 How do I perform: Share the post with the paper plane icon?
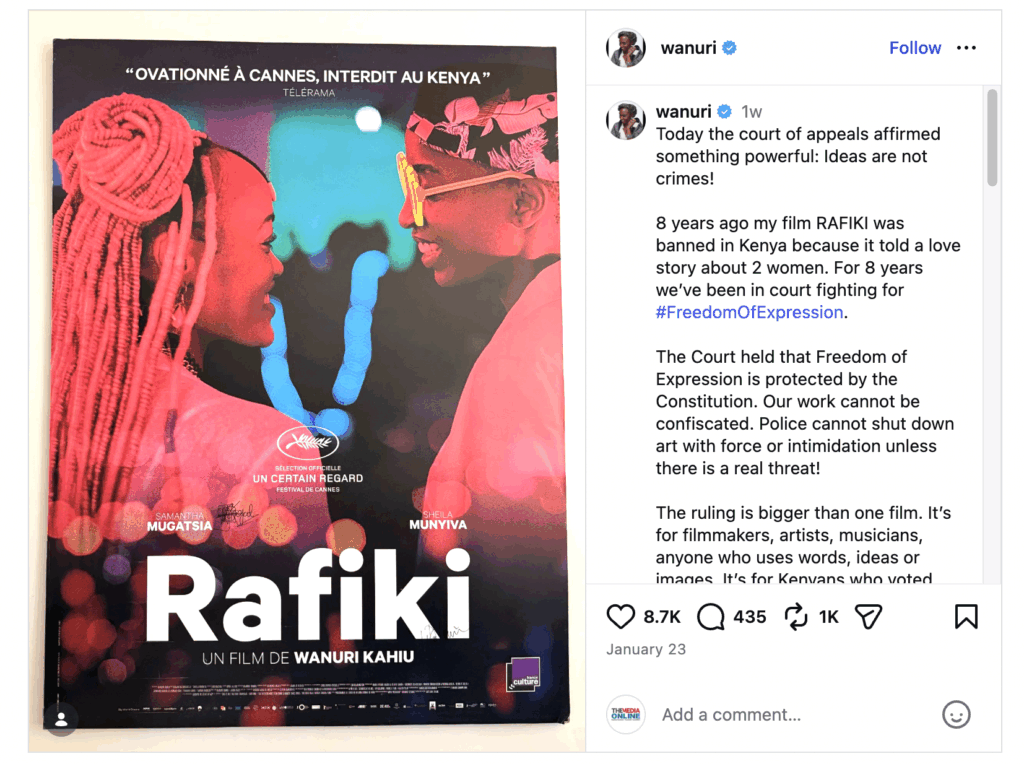tap(869, 616)
